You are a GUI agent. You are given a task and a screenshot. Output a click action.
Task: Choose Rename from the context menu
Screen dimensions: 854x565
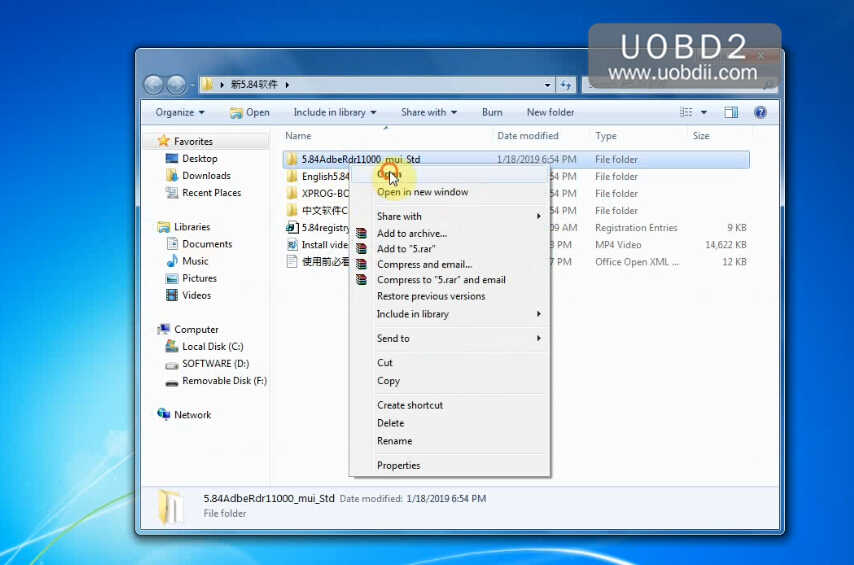pyautogui.click(x=394, y=441)
